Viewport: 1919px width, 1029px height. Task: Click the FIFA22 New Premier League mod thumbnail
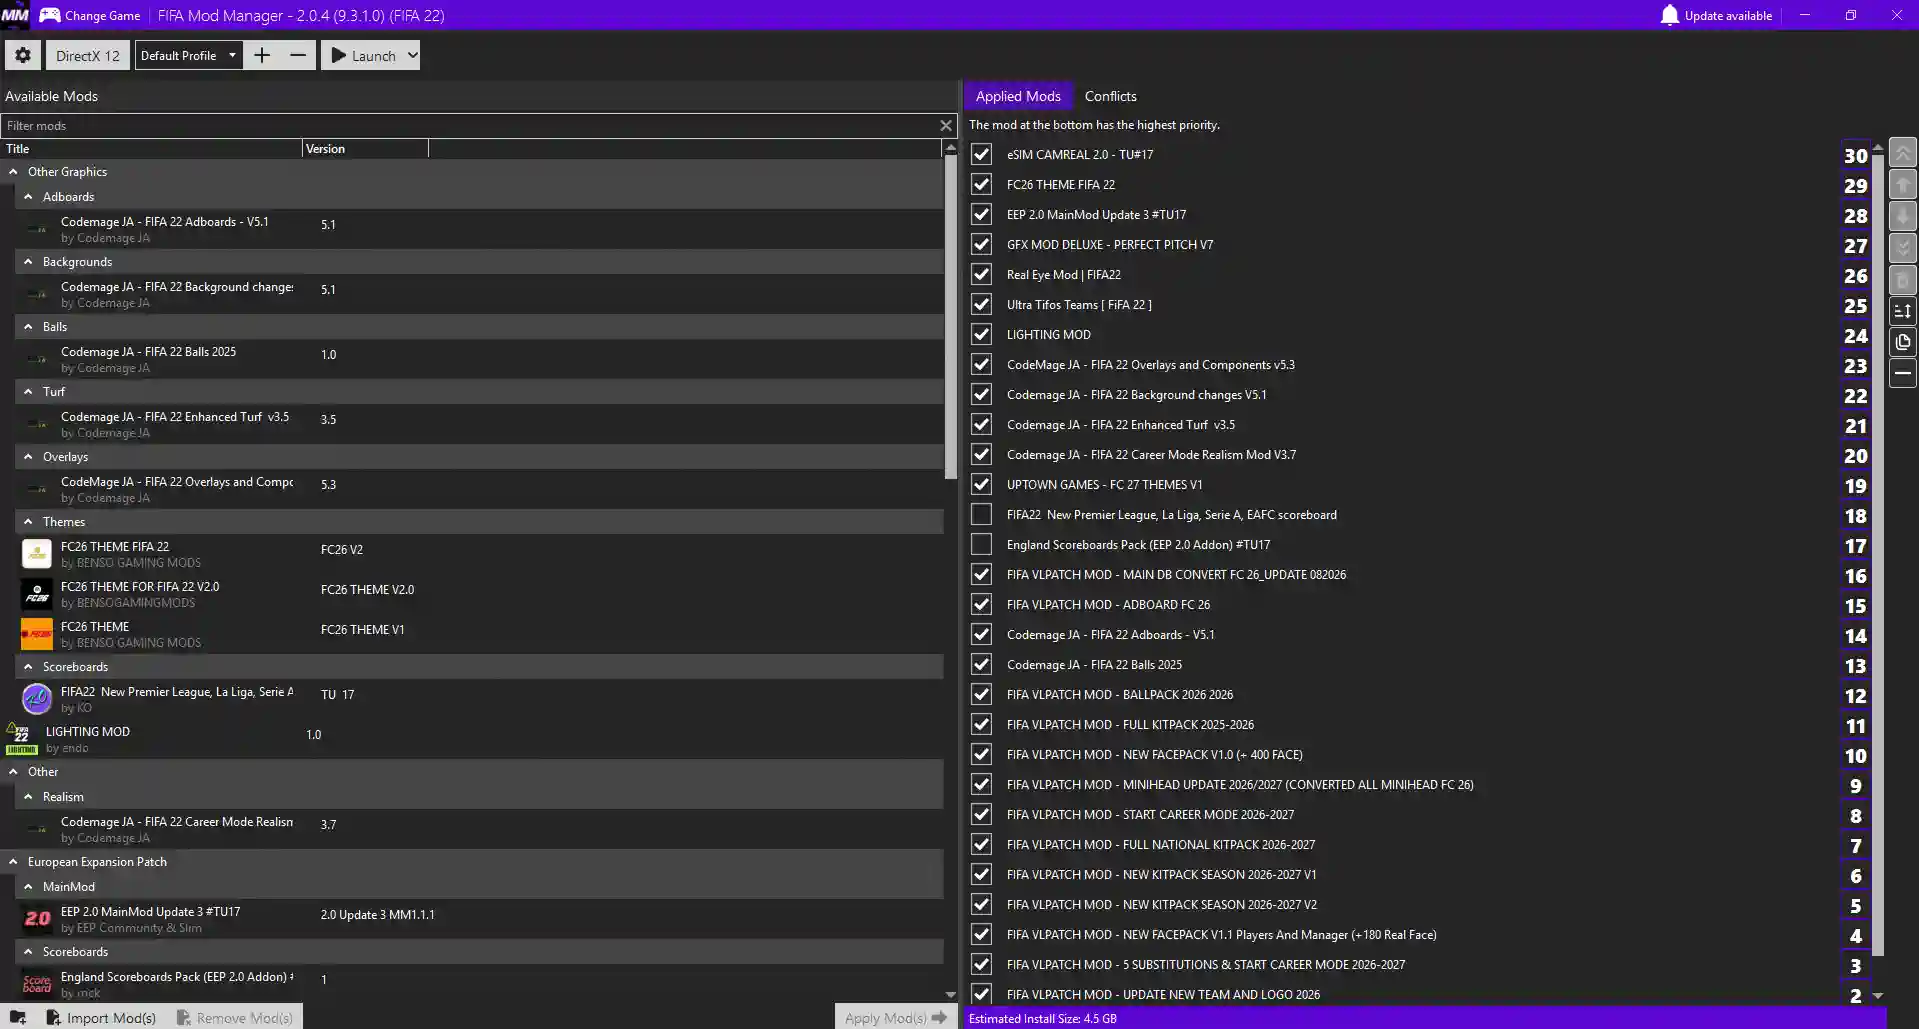(37, 699)
